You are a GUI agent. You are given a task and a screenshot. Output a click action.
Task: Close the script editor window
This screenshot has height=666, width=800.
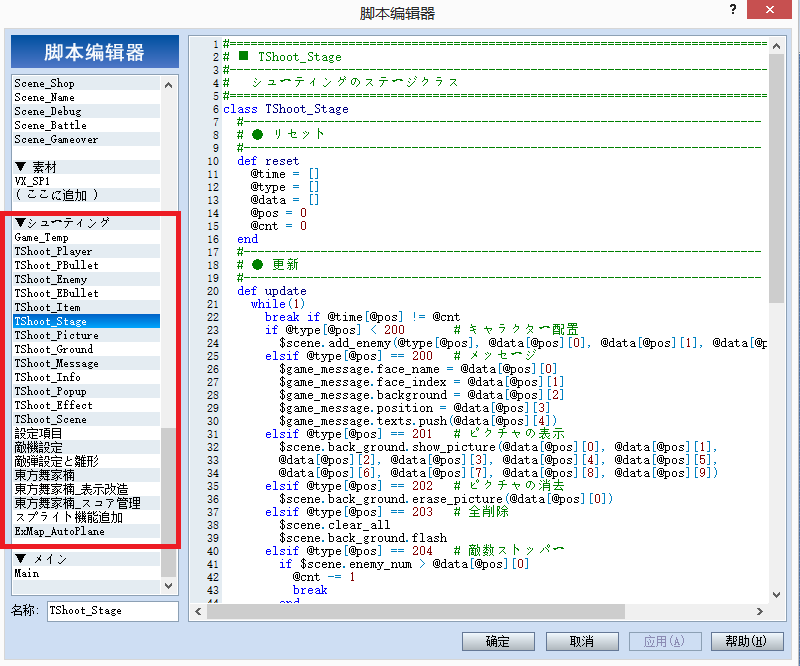(x=769, y=10)
